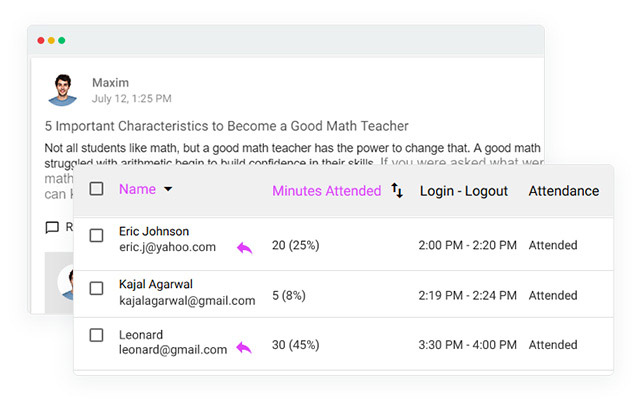Check the box for Eric Johnson
Image resolution: width=640 pixels, height=410 pixels.
point(96,236)
